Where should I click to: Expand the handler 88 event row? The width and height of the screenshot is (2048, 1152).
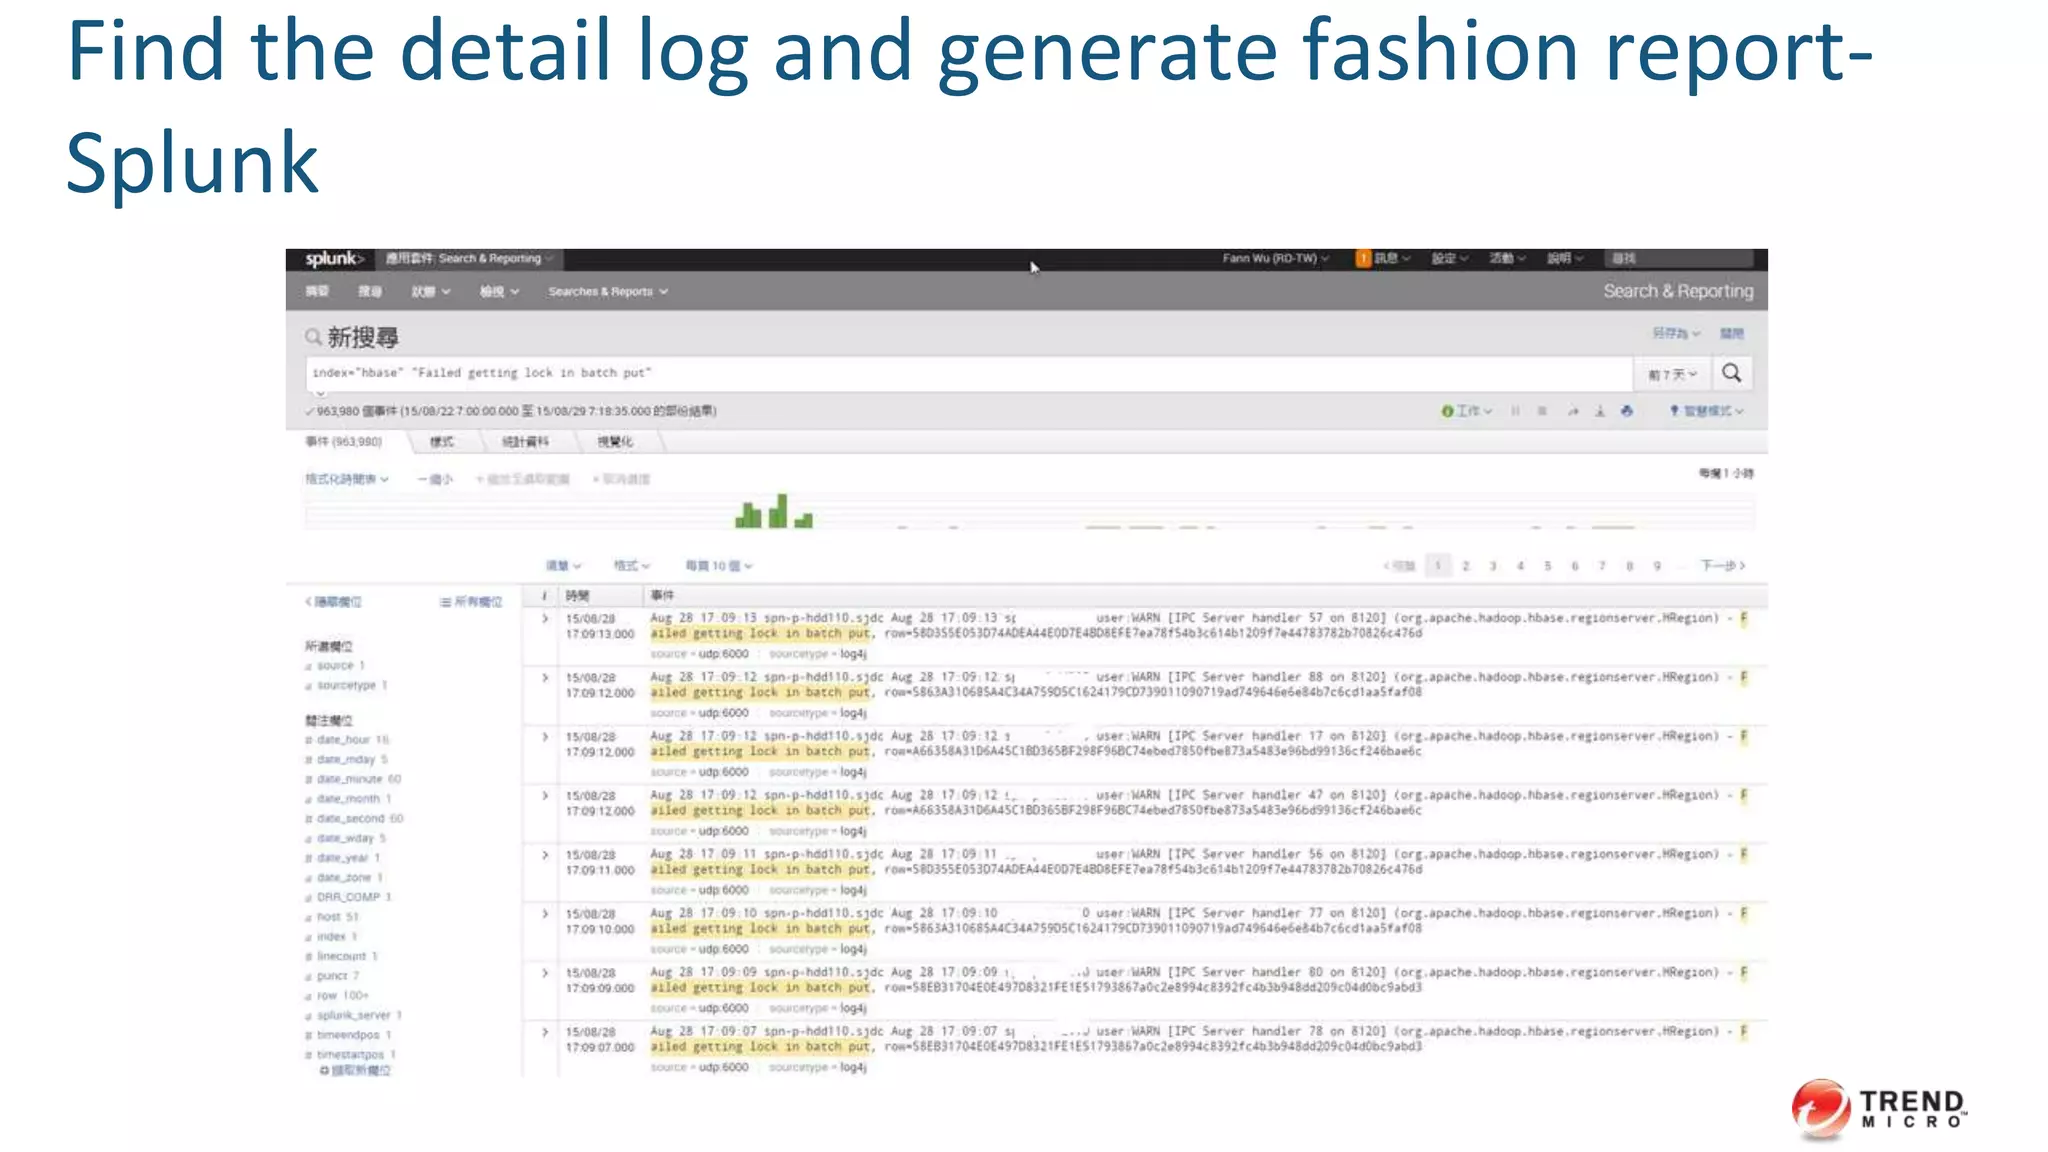tap(545, 678)
